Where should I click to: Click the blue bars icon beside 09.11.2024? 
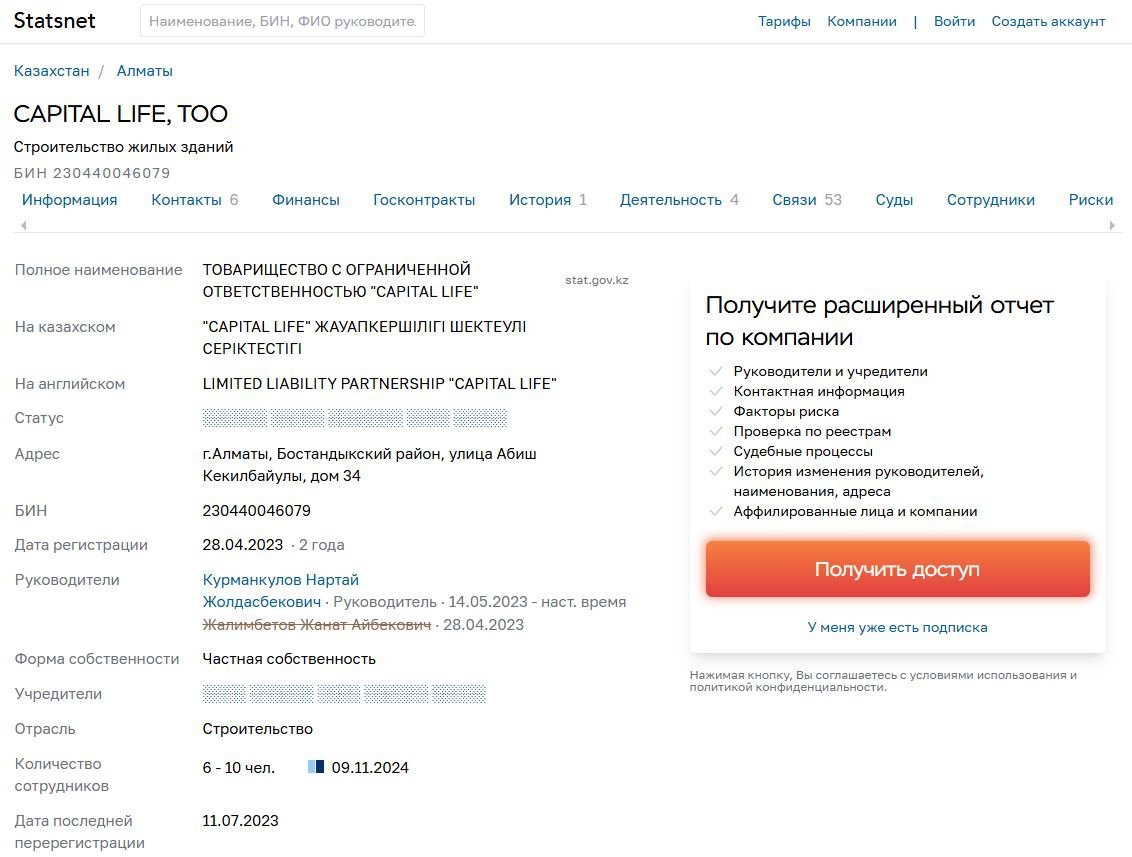point(315,767)
